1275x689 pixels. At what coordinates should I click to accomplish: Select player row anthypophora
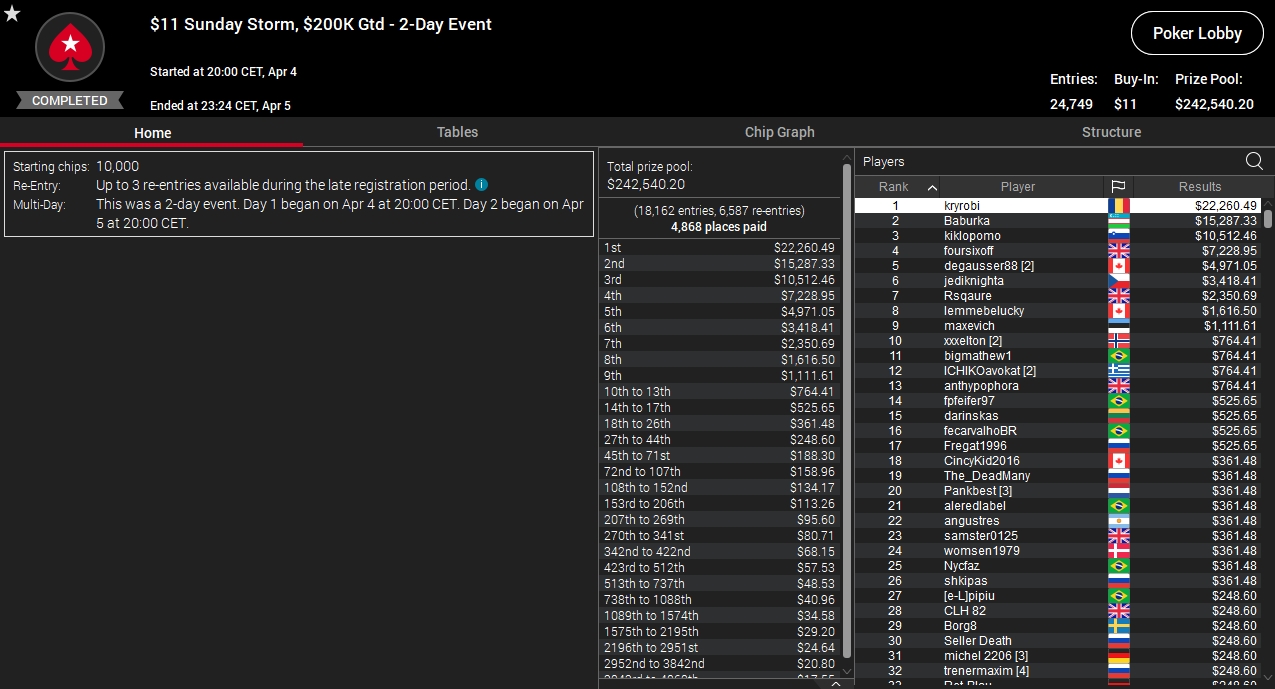[x=1058, y=386]
